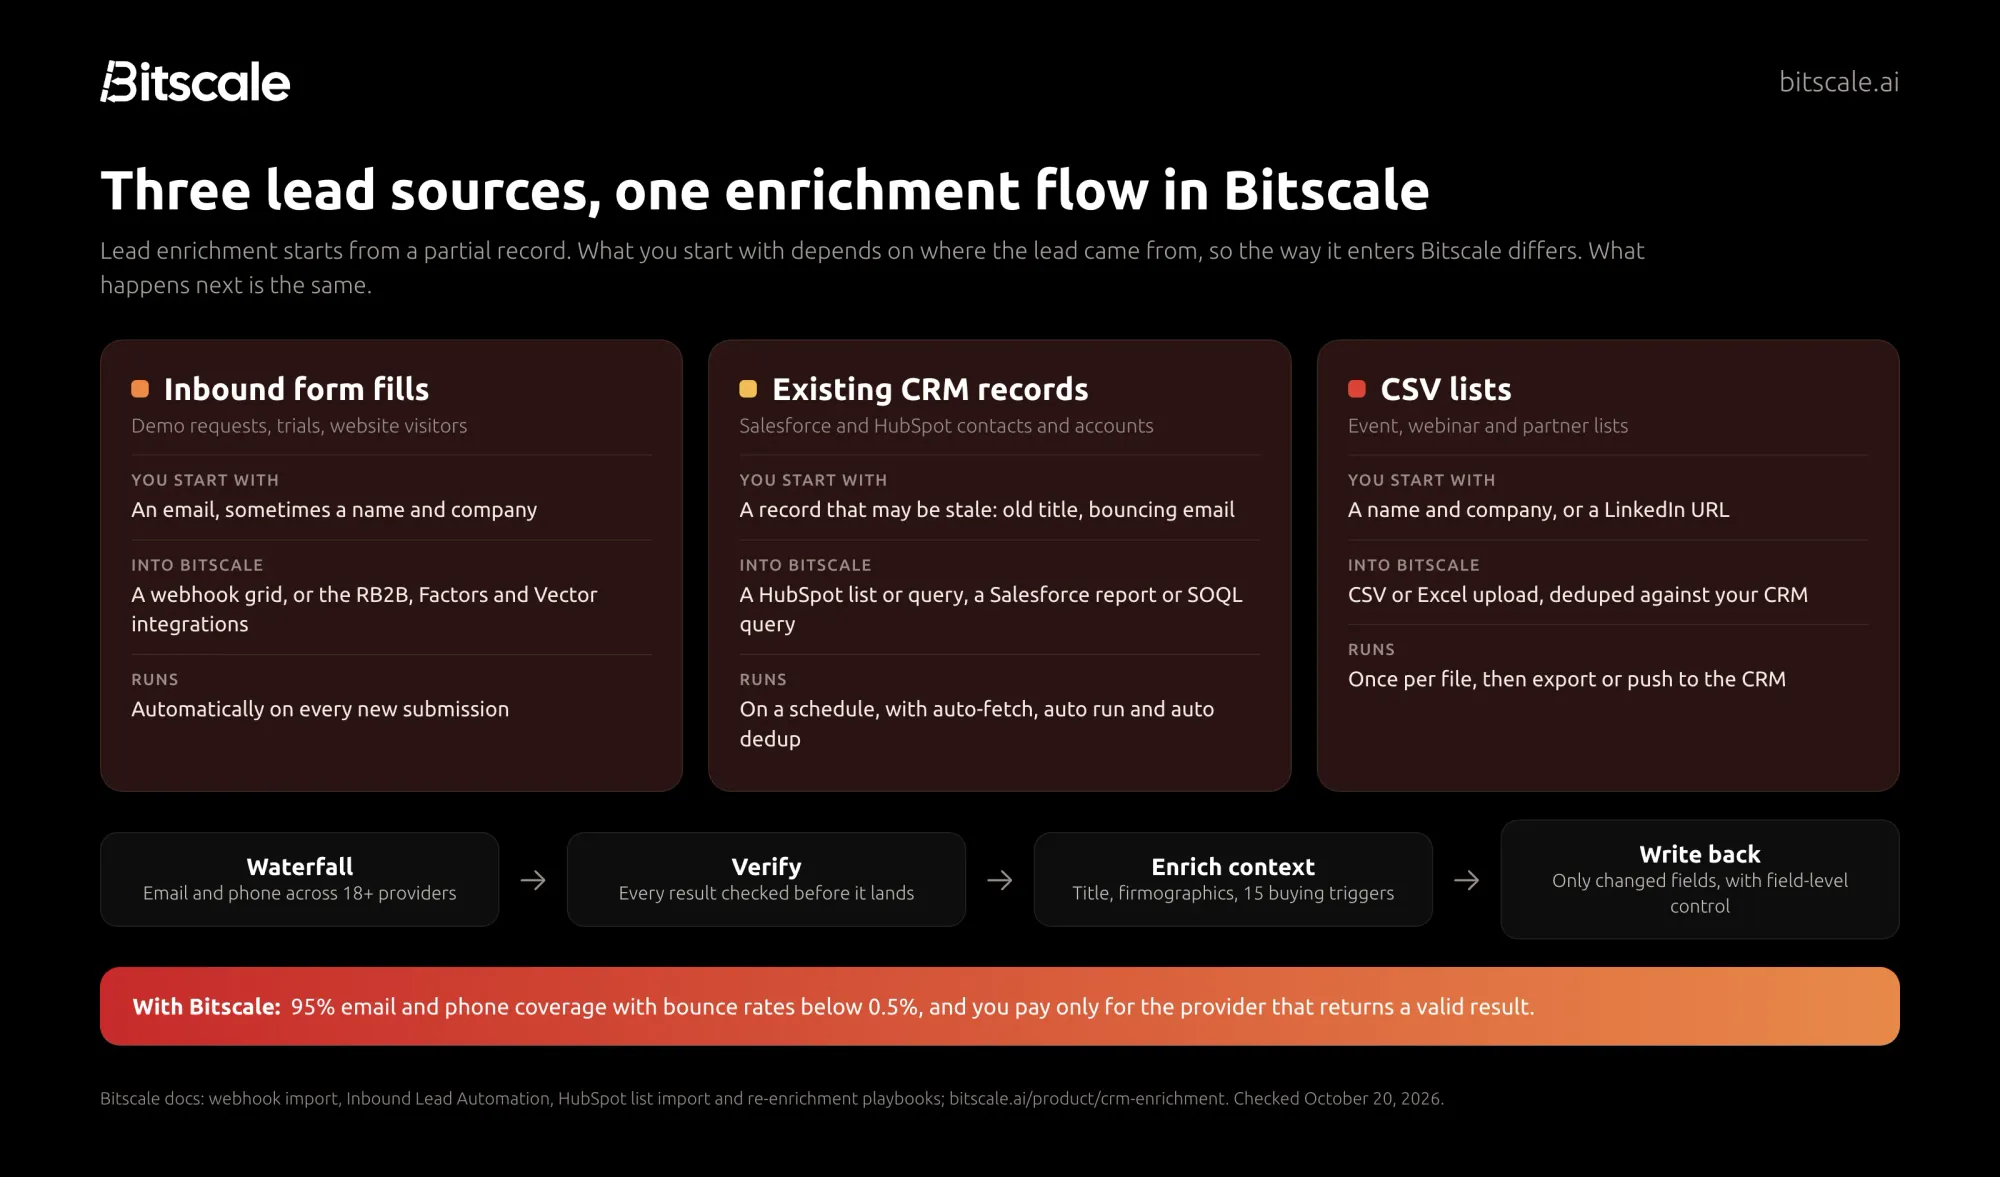Click the red marker beside CSV lists
2000x1177 pixels.
[x=1357, y=389]
